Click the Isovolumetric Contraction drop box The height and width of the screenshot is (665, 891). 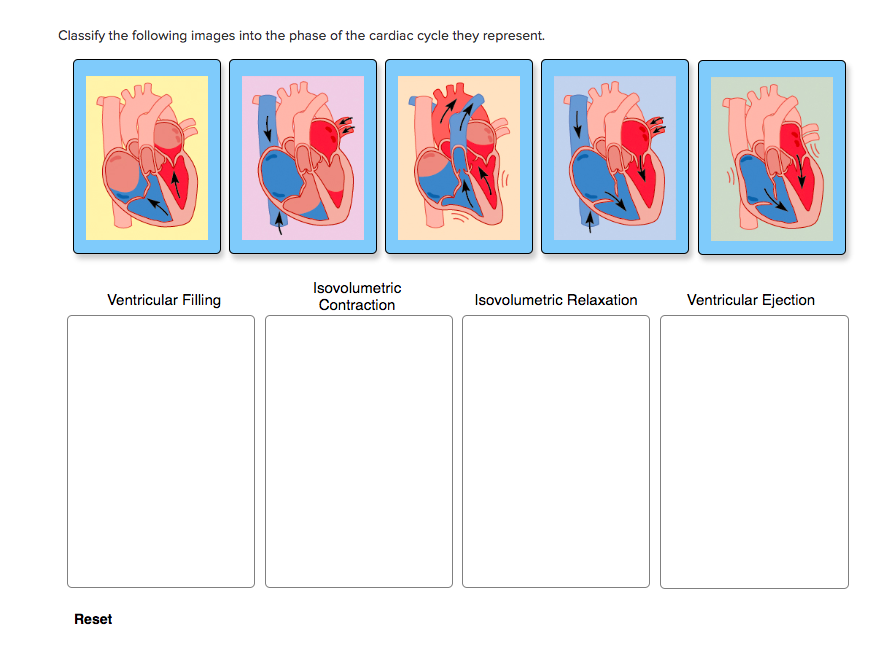click(x=359, y=451)
